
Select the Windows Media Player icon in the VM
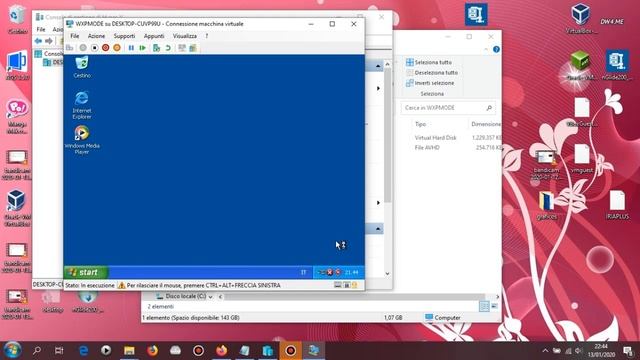click(82, 140)
